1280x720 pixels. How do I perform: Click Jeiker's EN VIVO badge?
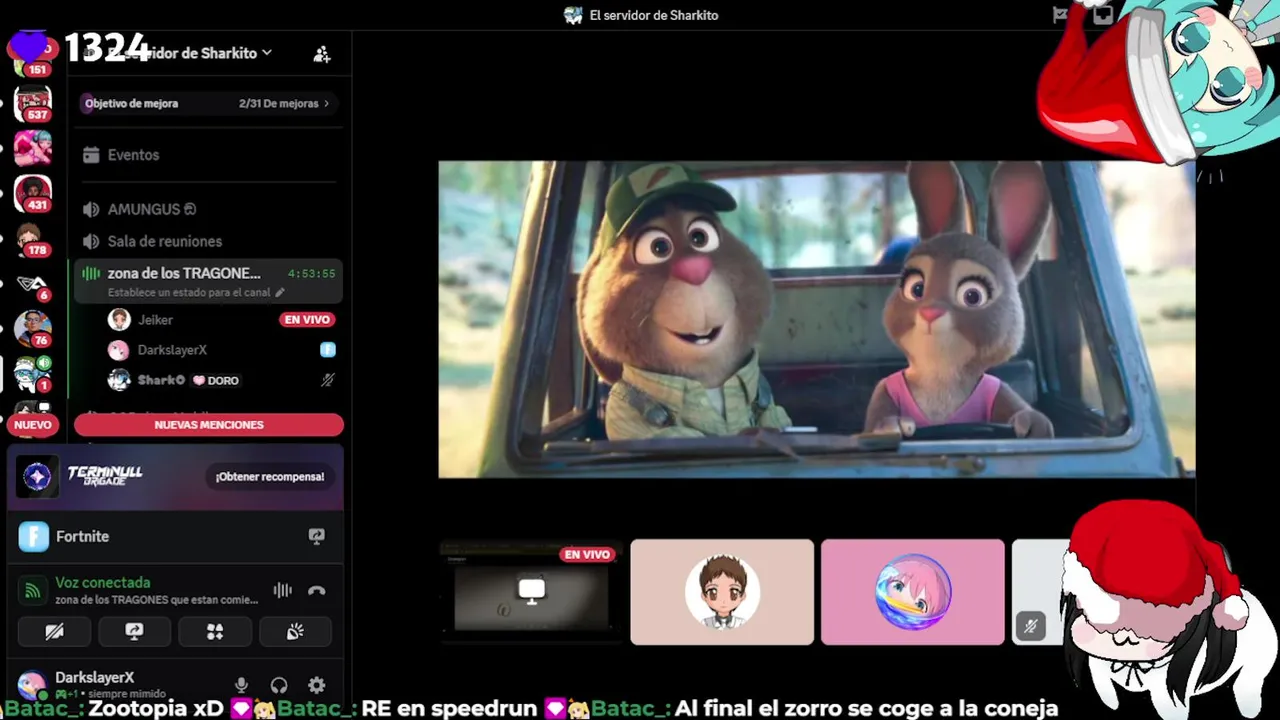click(x=307, y=320)
